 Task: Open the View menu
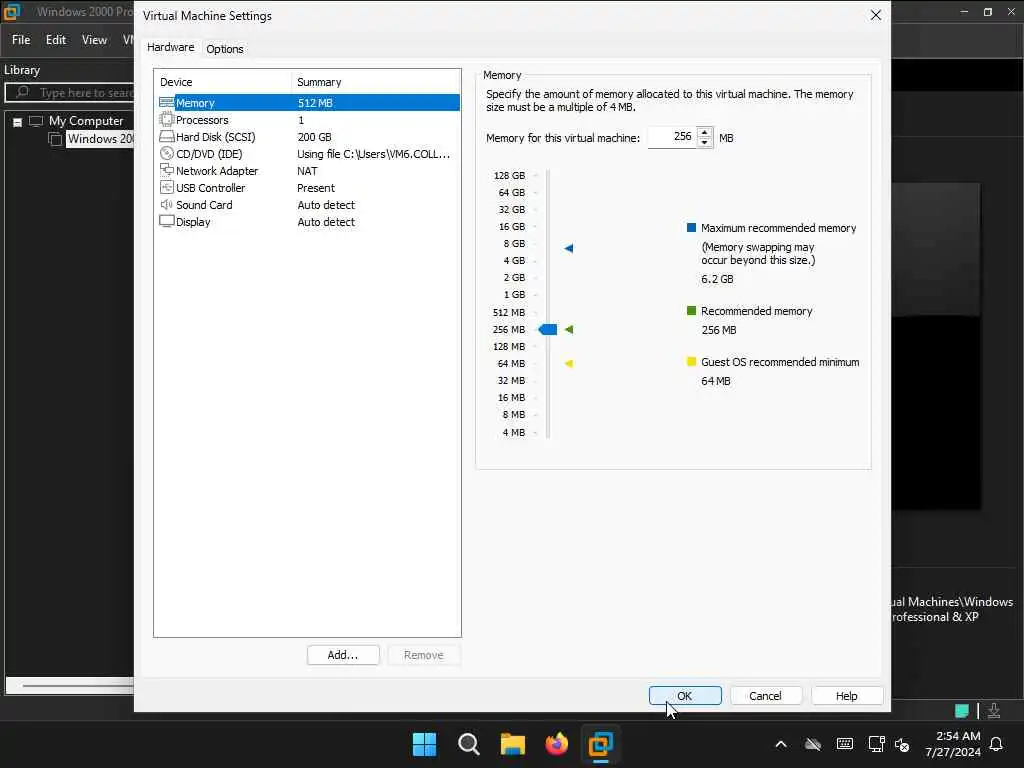pos(94,40)
